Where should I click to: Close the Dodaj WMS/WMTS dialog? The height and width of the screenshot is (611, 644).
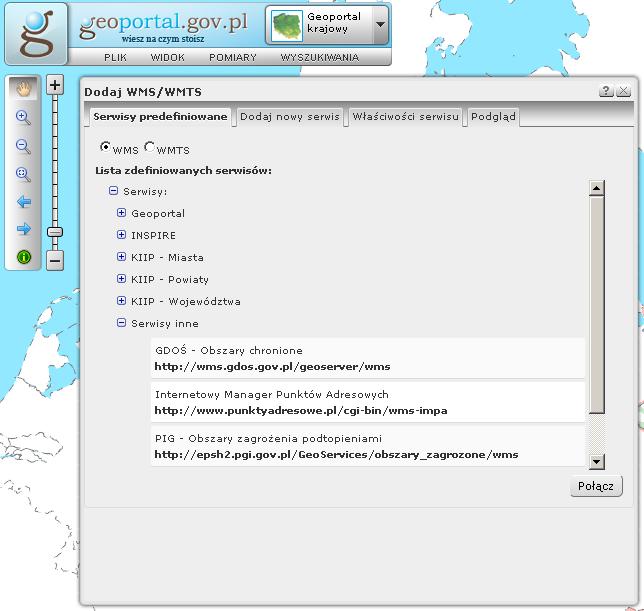point(623,91)
